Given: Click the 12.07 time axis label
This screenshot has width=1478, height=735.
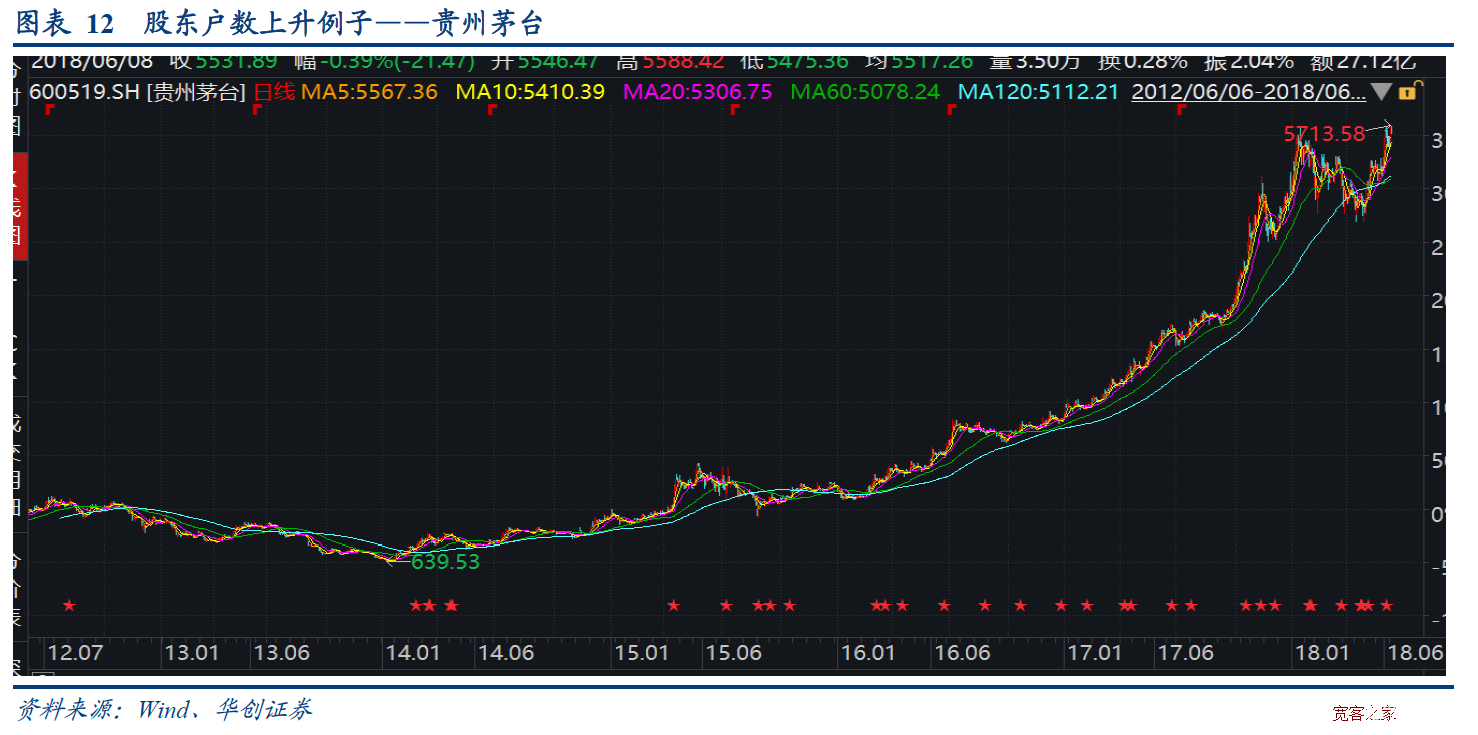Looking at the screenshot, I should pyautogui.click(x=76, y=653).
